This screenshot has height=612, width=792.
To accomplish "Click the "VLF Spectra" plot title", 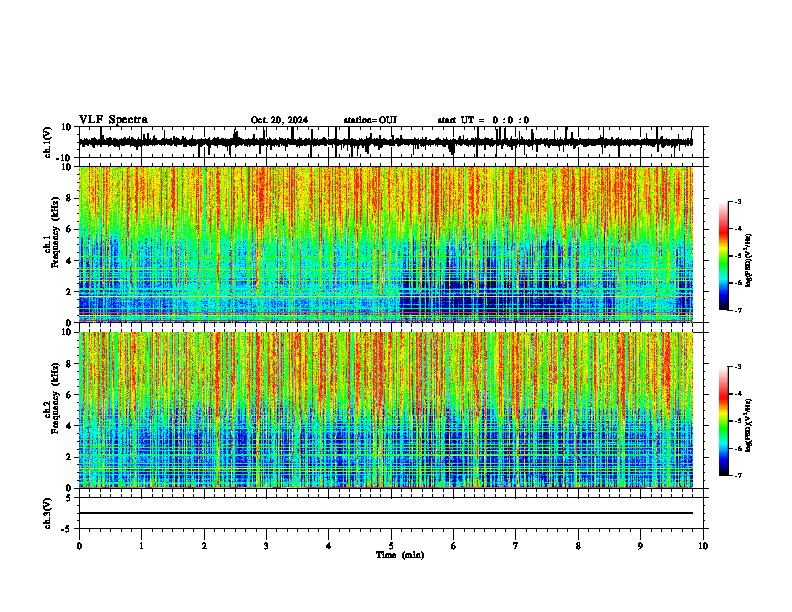I will coord(113,120).
